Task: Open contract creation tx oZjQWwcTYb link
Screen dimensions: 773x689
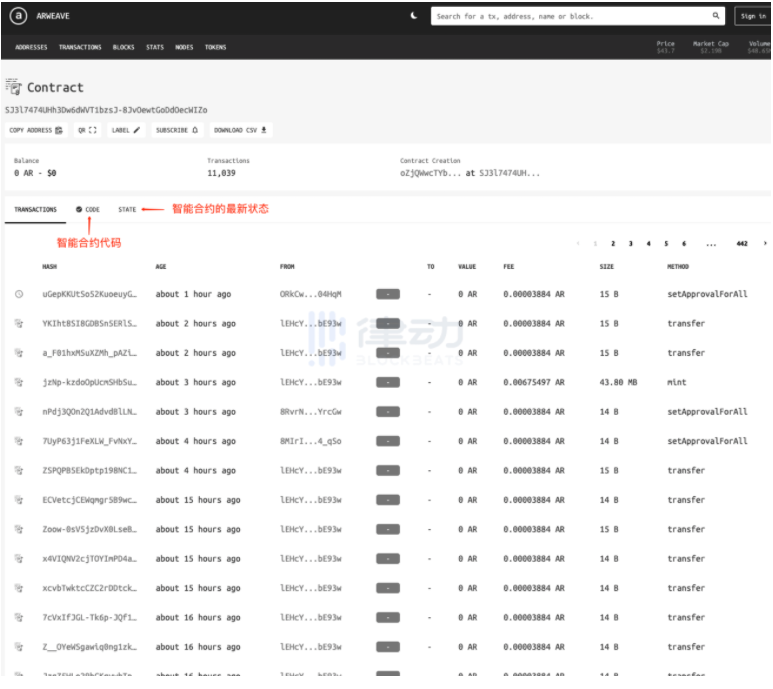Action: pyautogui.click(x=423, y=173)
